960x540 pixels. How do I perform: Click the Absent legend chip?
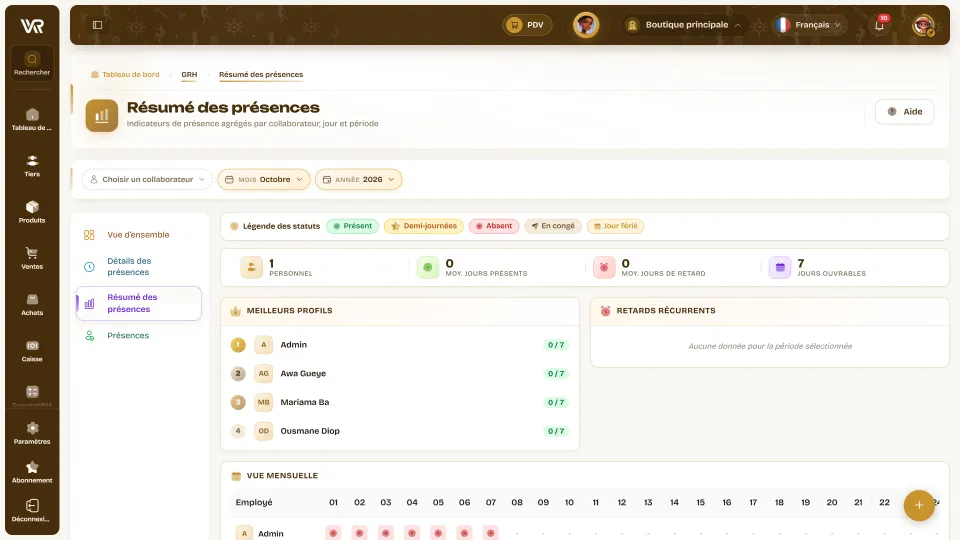(494, 226)
